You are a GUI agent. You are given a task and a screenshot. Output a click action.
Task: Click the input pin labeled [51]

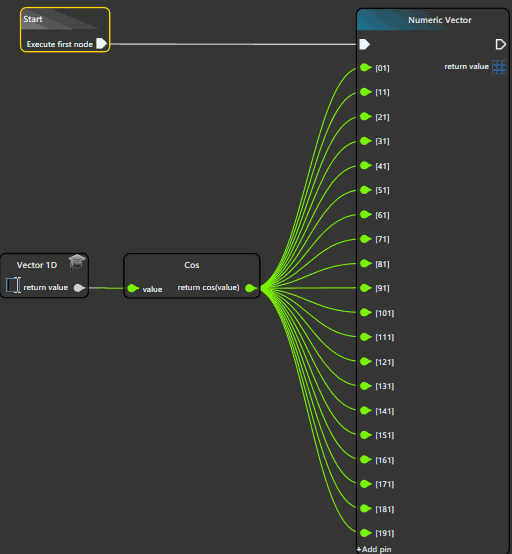point(366,190)
